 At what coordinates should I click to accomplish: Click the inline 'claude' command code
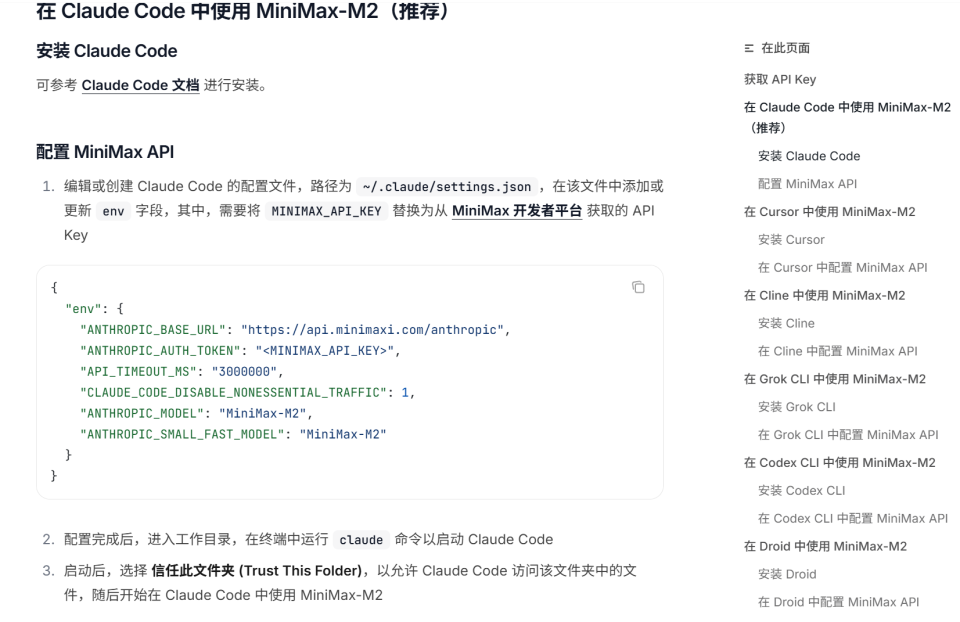[x=361, y=540]
